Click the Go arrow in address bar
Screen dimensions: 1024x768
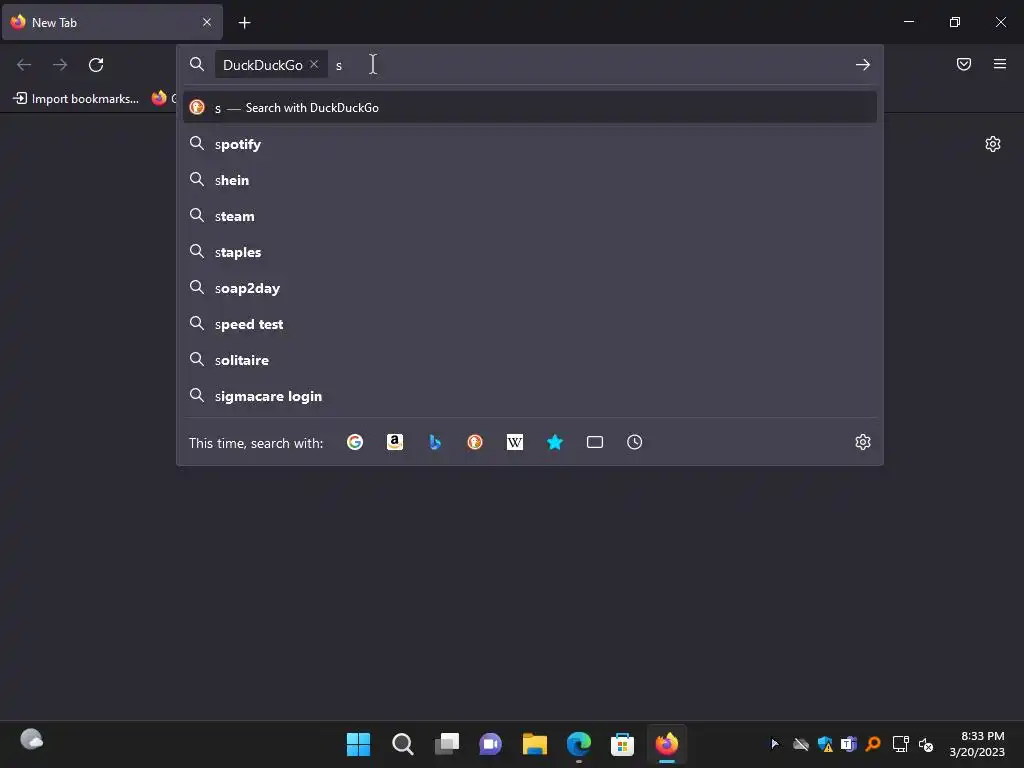pos(863,65)
